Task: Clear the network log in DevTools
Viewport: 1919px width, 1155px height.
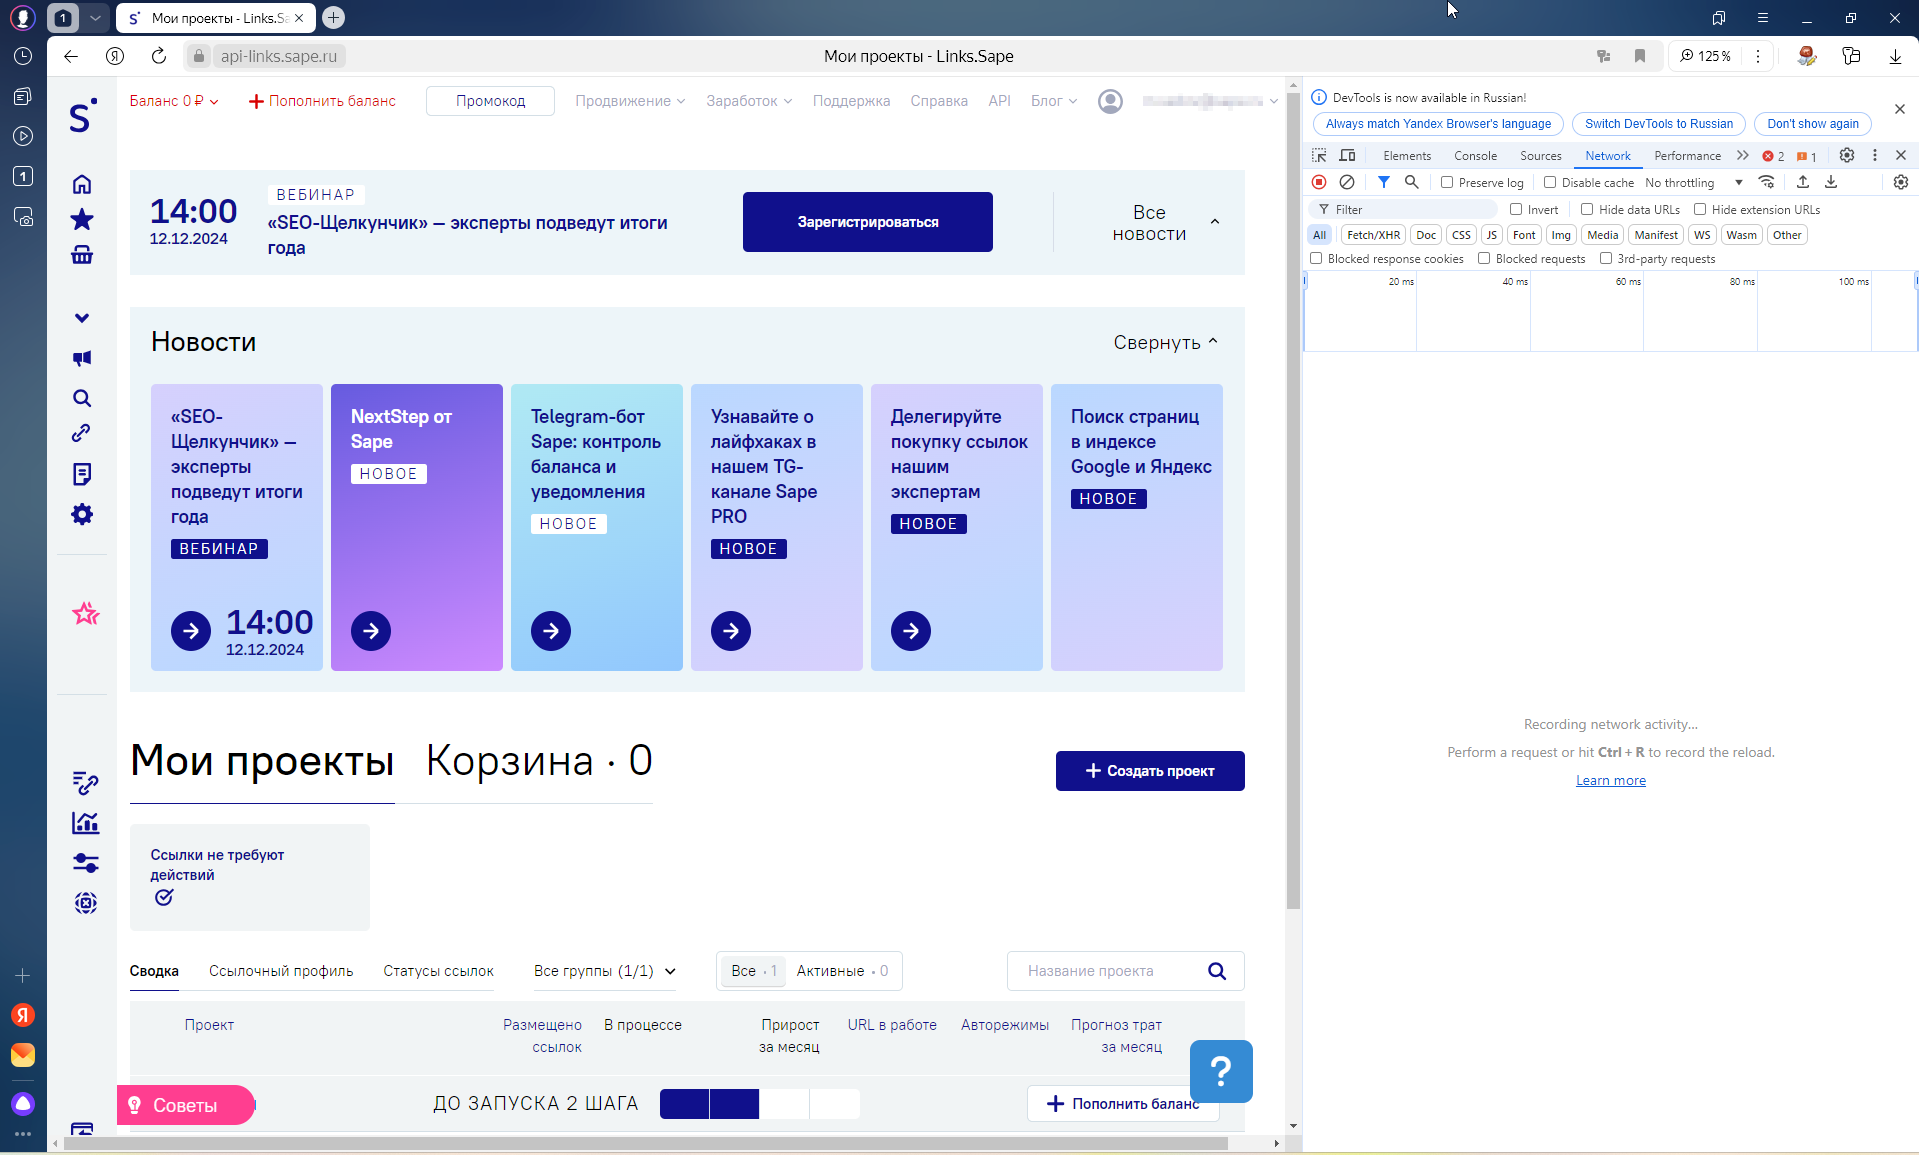Action: [1347, 182]
